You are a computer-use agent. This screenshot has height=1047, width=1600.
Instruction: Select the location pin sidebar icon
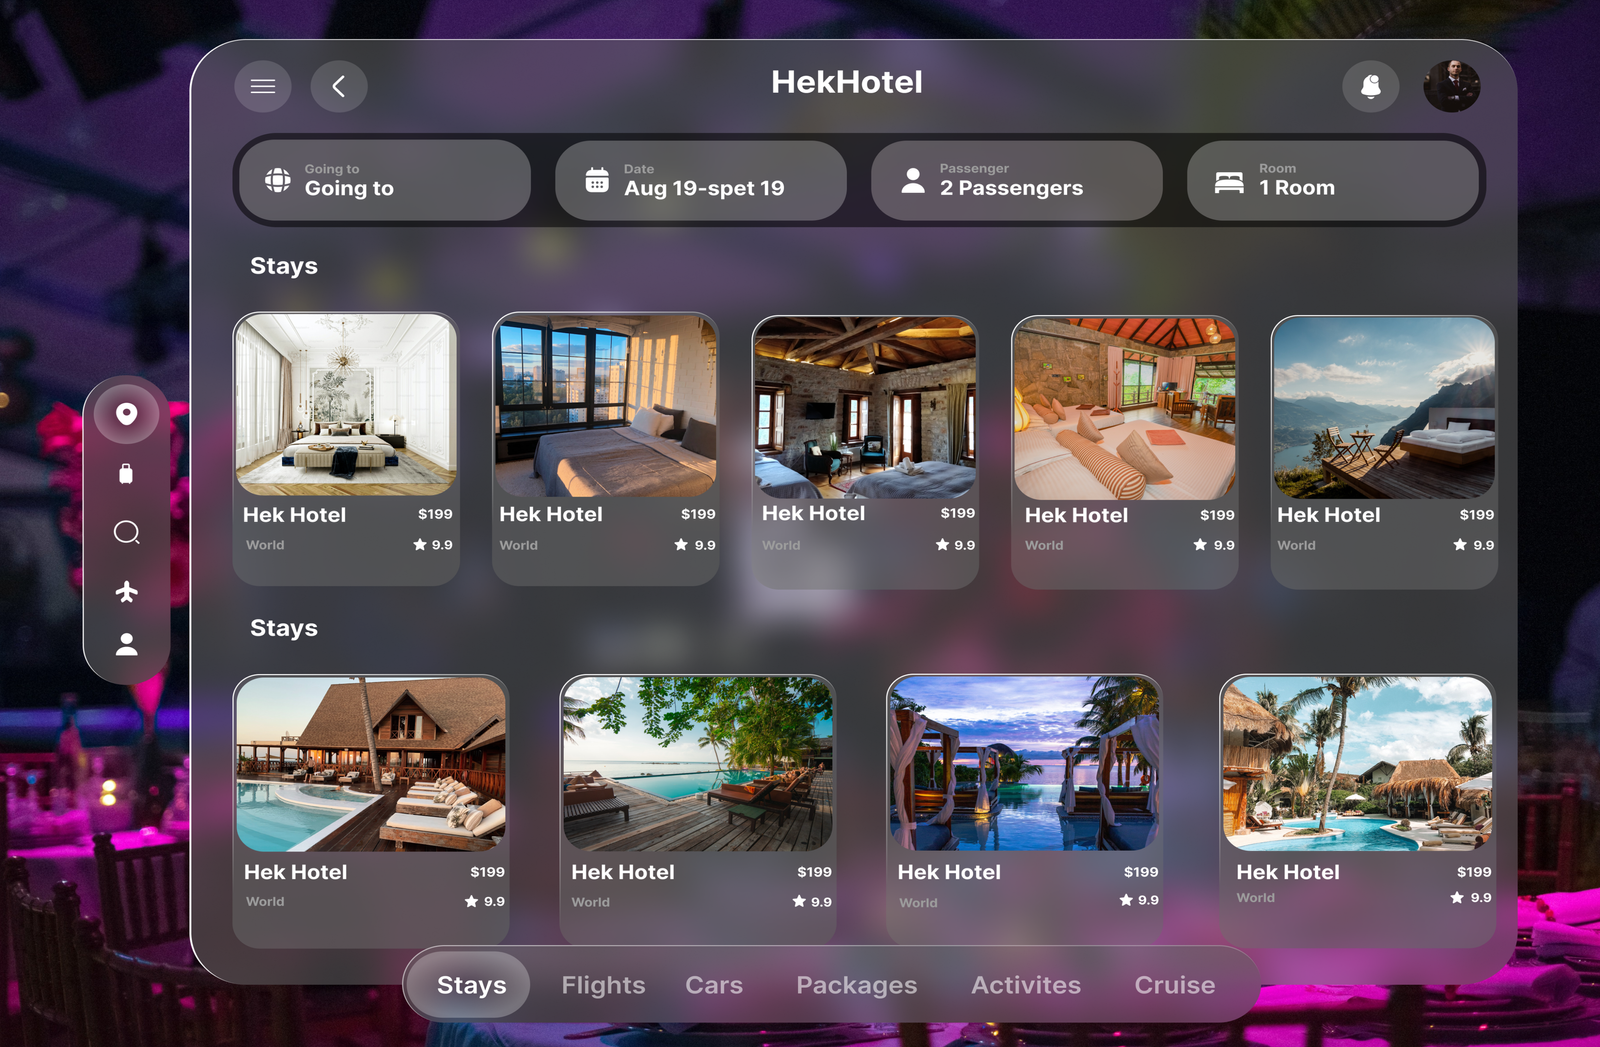coord(126,413)
